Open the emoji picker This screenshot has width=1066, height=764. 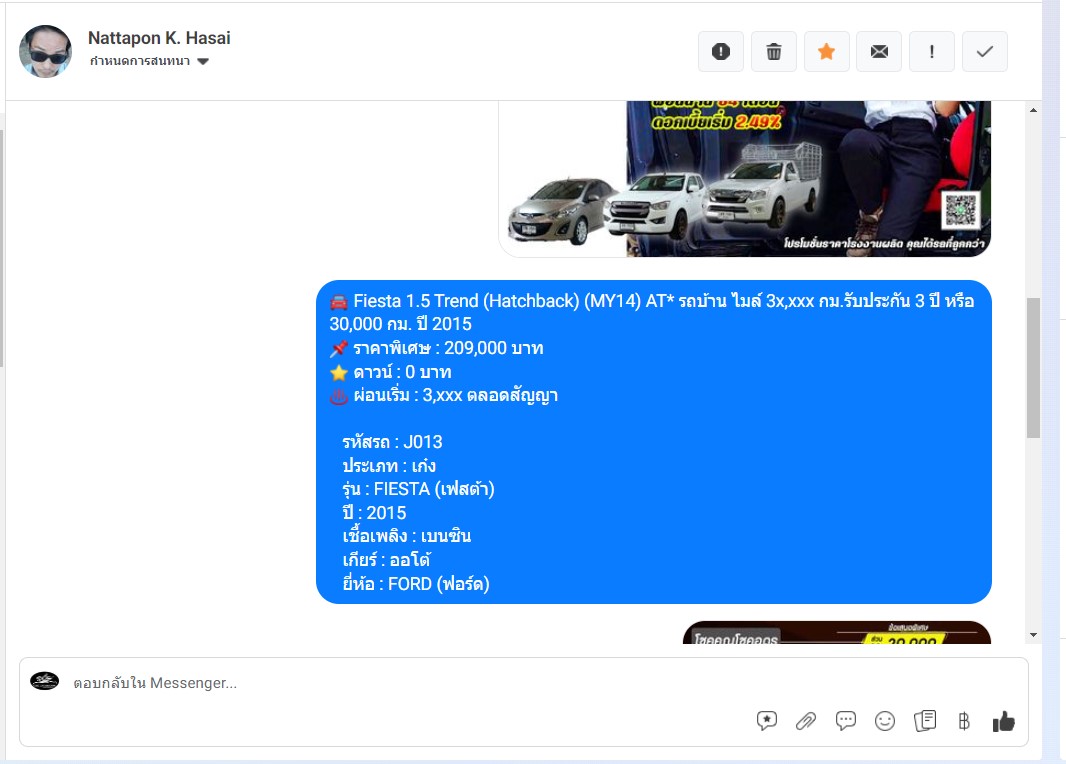point(884,720)
